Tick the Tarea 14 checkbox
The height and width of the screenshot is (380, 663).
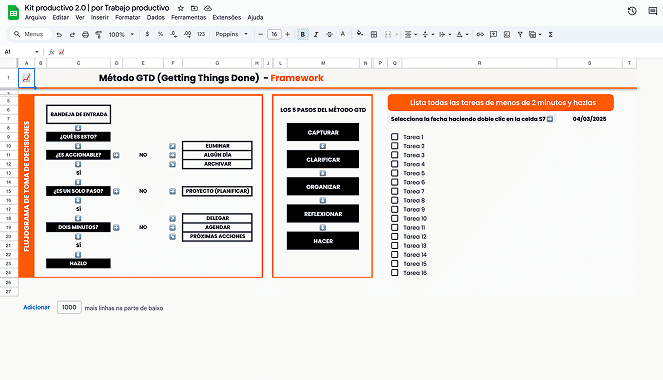395,254
